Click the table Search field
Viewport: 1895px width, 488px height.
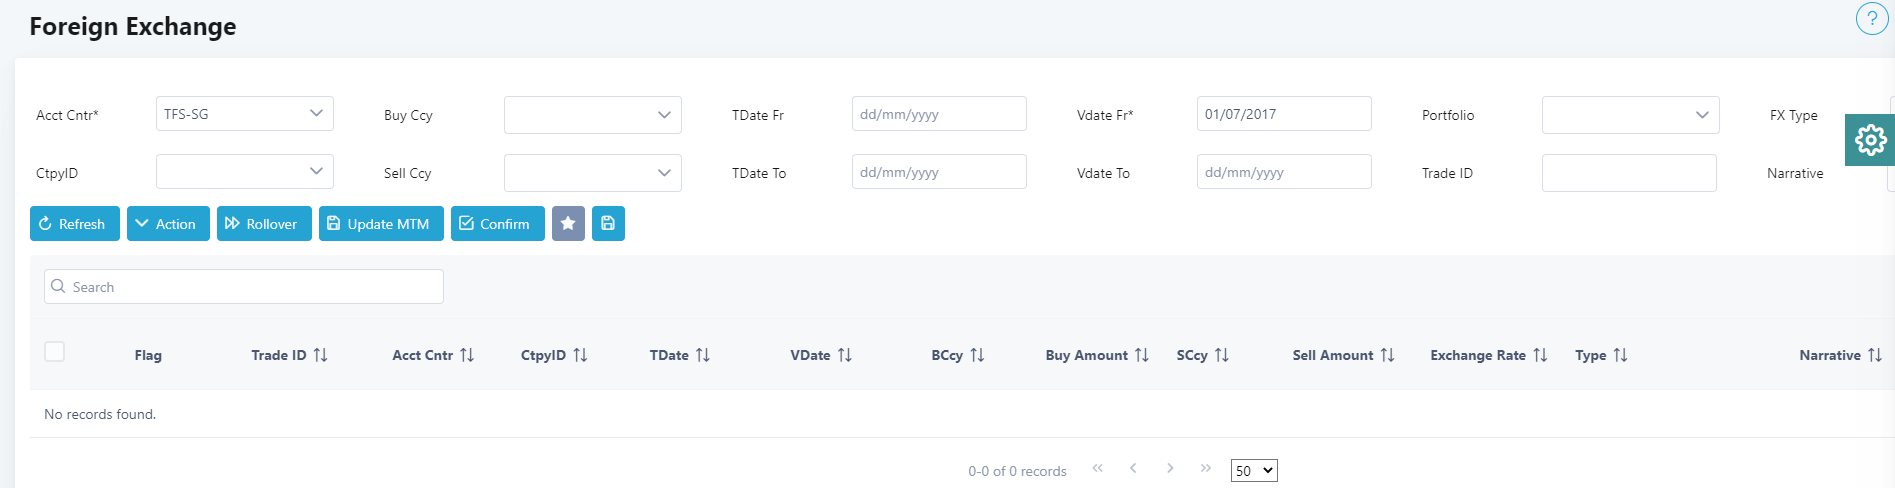[x=244, y=287]
